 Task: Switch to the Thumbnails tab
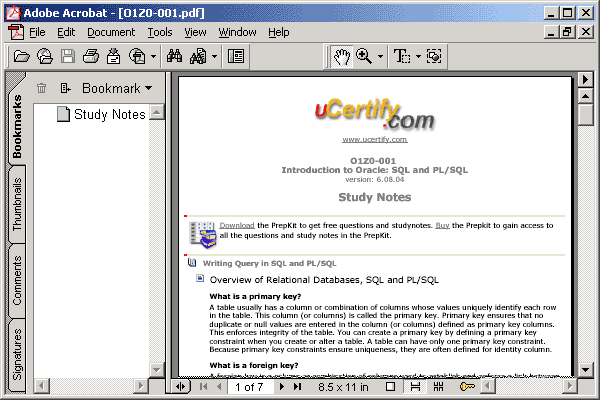(17, 204)
